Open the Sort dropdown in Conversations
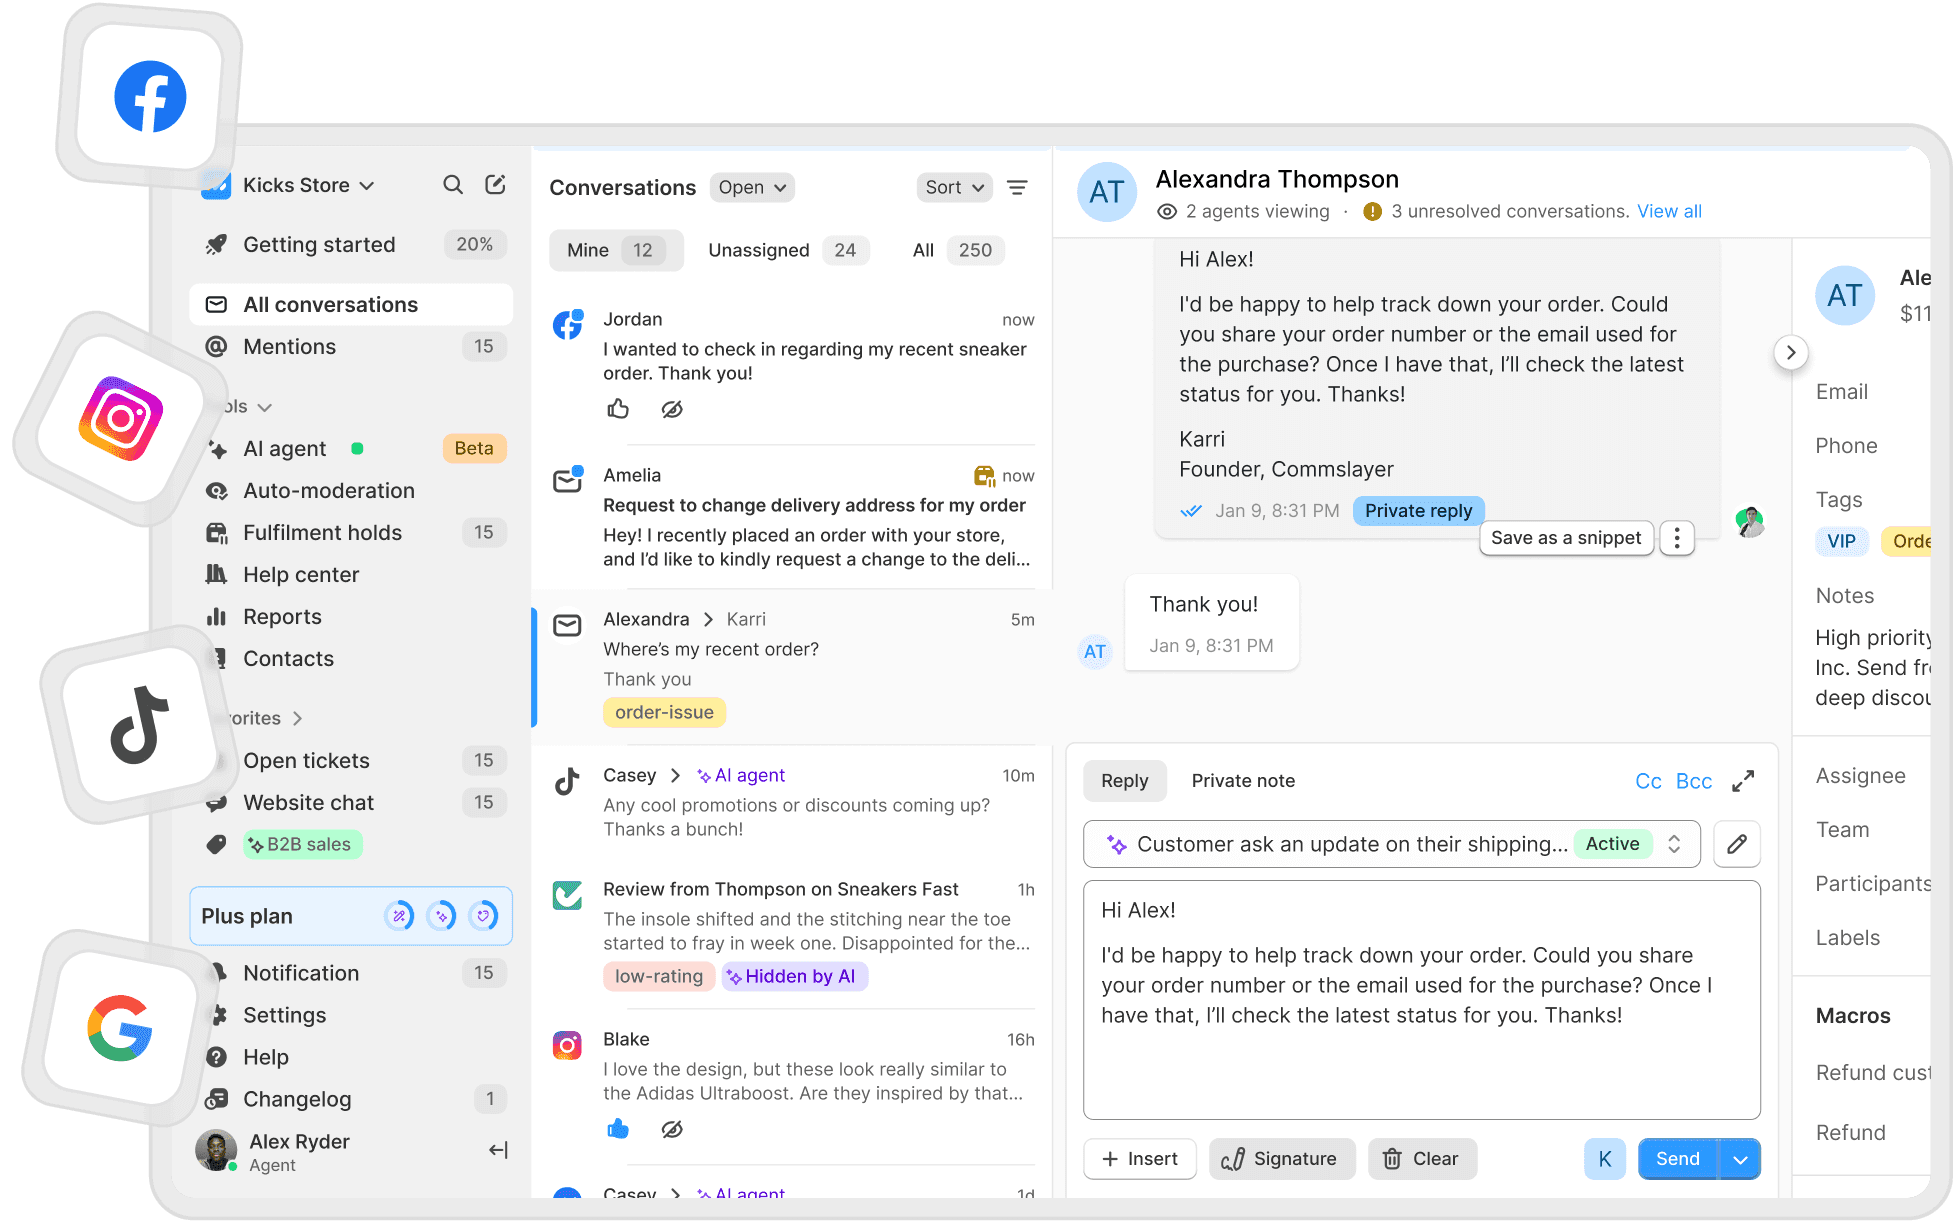 pos(954,187)
